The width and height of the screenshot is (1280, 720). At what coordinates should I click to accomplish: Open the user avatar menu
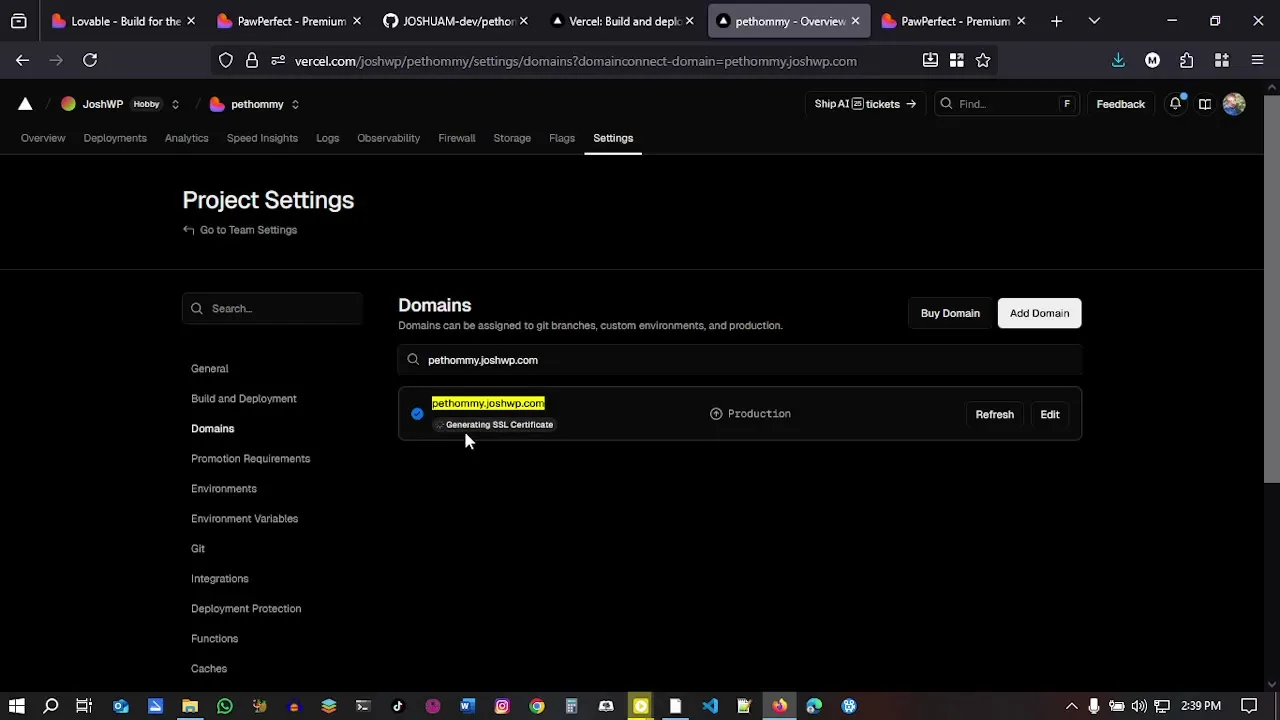pos(1234,104)
